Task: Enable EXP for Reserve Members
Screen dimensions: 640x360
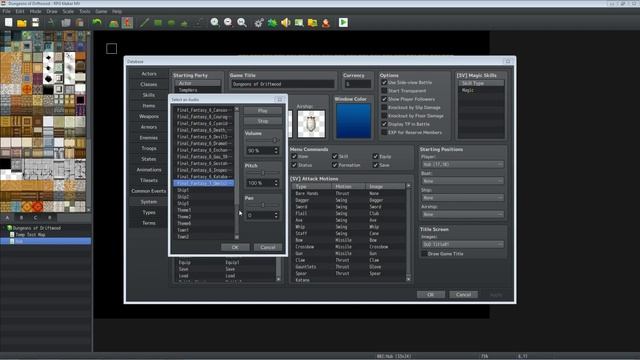Action: 384,133
